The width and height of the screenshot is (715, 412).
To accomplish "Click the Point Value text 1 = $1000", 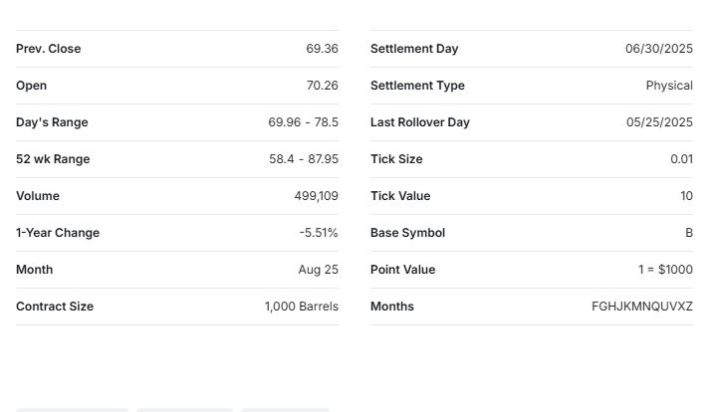I will coord(665,270).
